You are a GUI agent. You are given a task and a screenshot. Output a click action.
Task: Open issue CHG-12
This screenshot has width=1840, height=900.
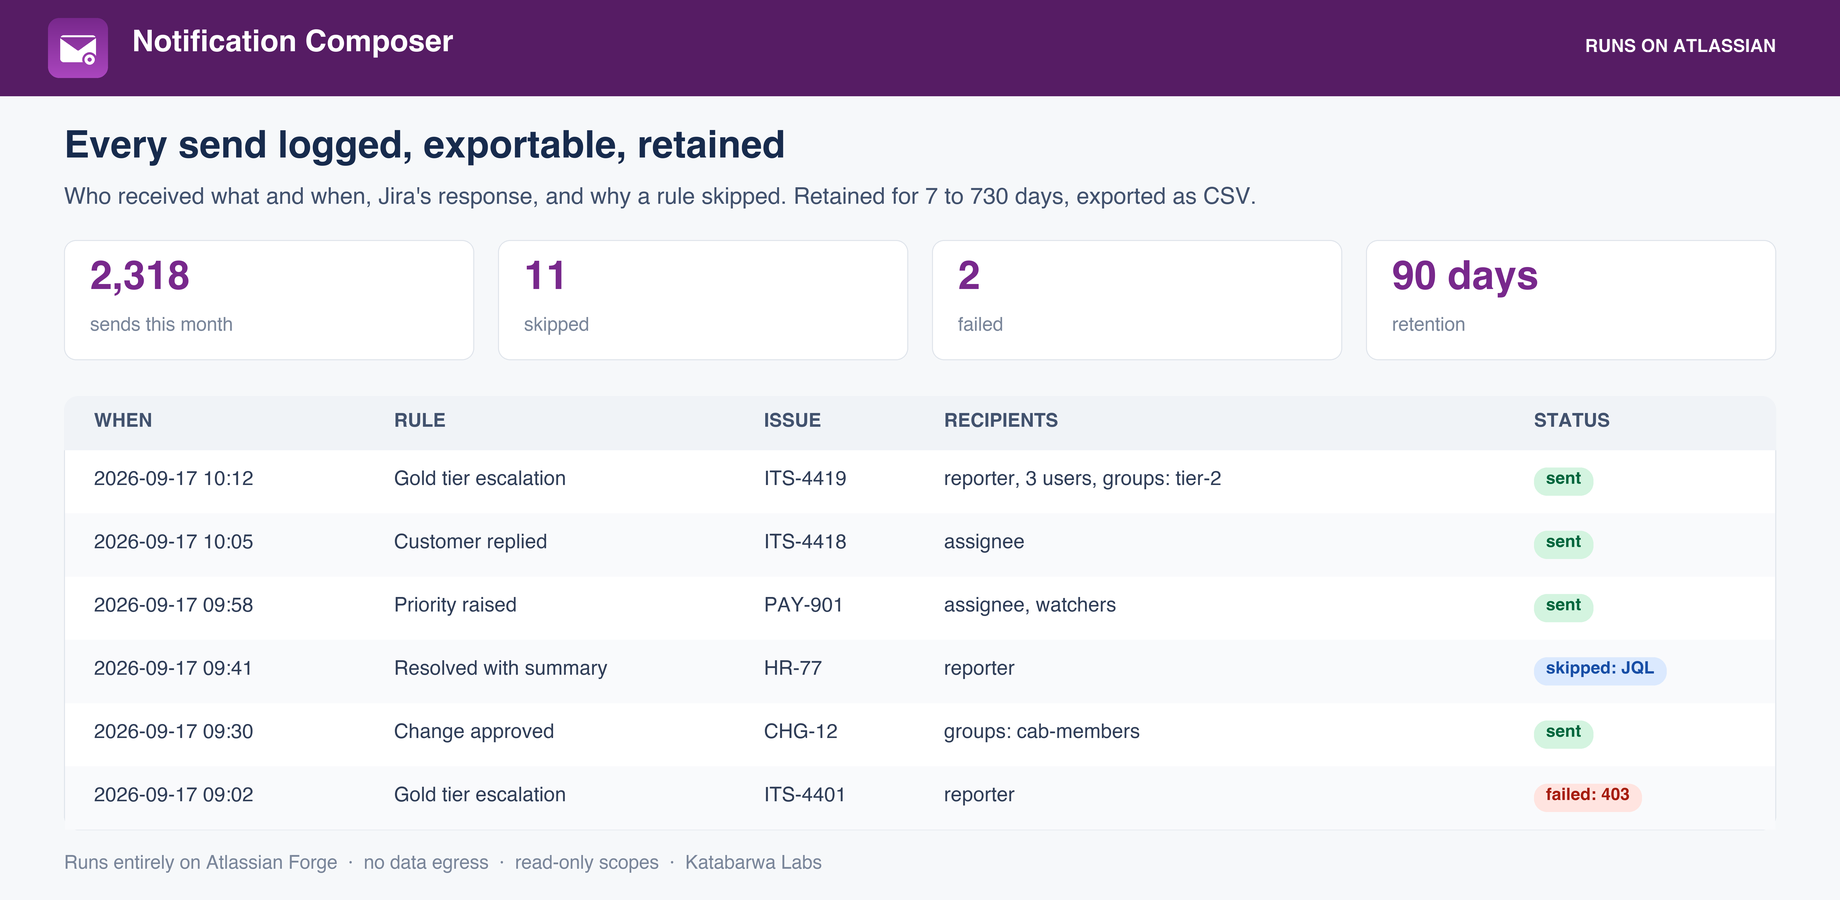point(801,732)
